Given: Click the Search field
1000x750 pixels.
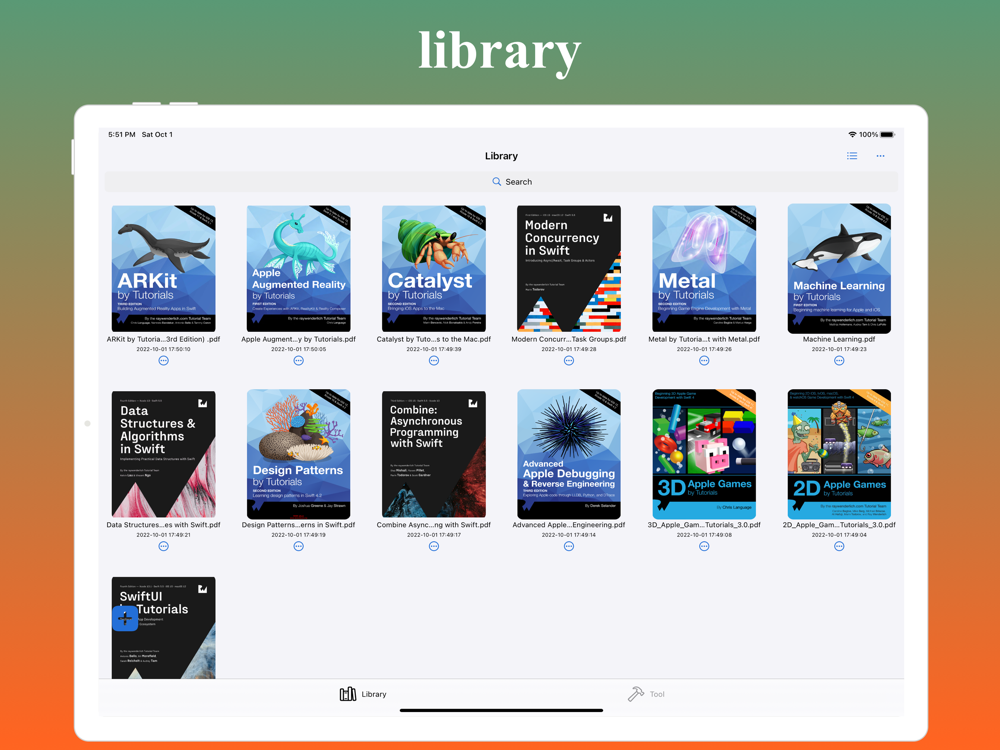Looking at the screenshot, I should pos(501,182).
